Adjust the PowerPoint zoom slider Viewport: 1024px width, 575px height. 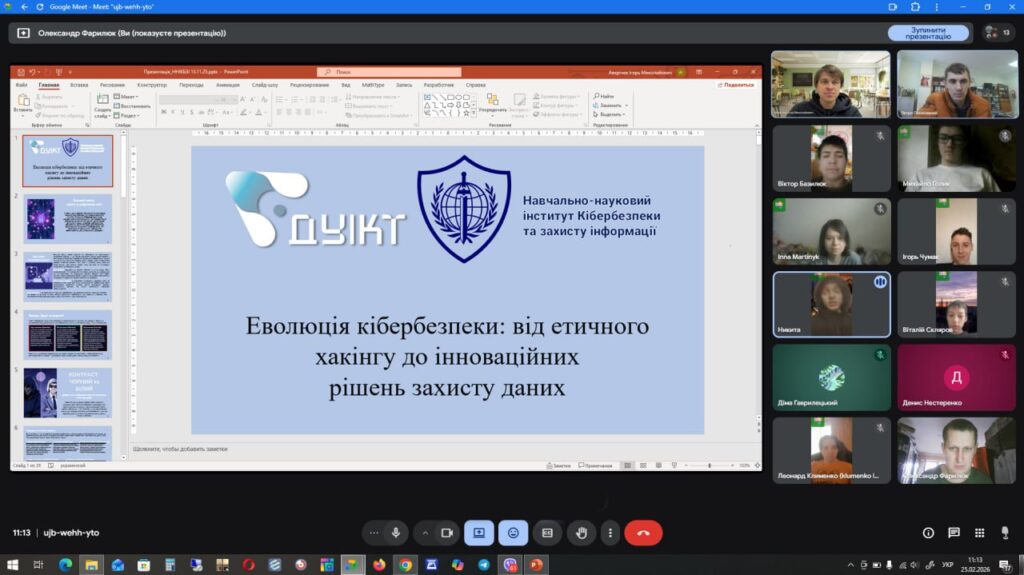(x=710, y=465)
